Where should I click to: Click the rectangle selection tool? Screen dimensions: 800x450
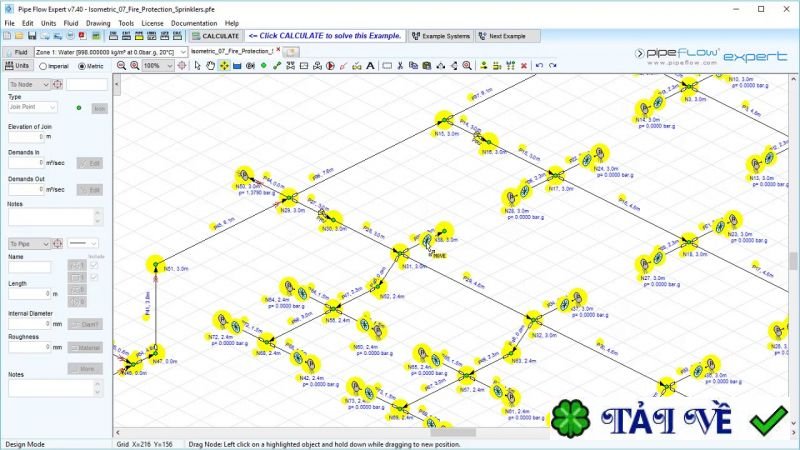(387, 65)
